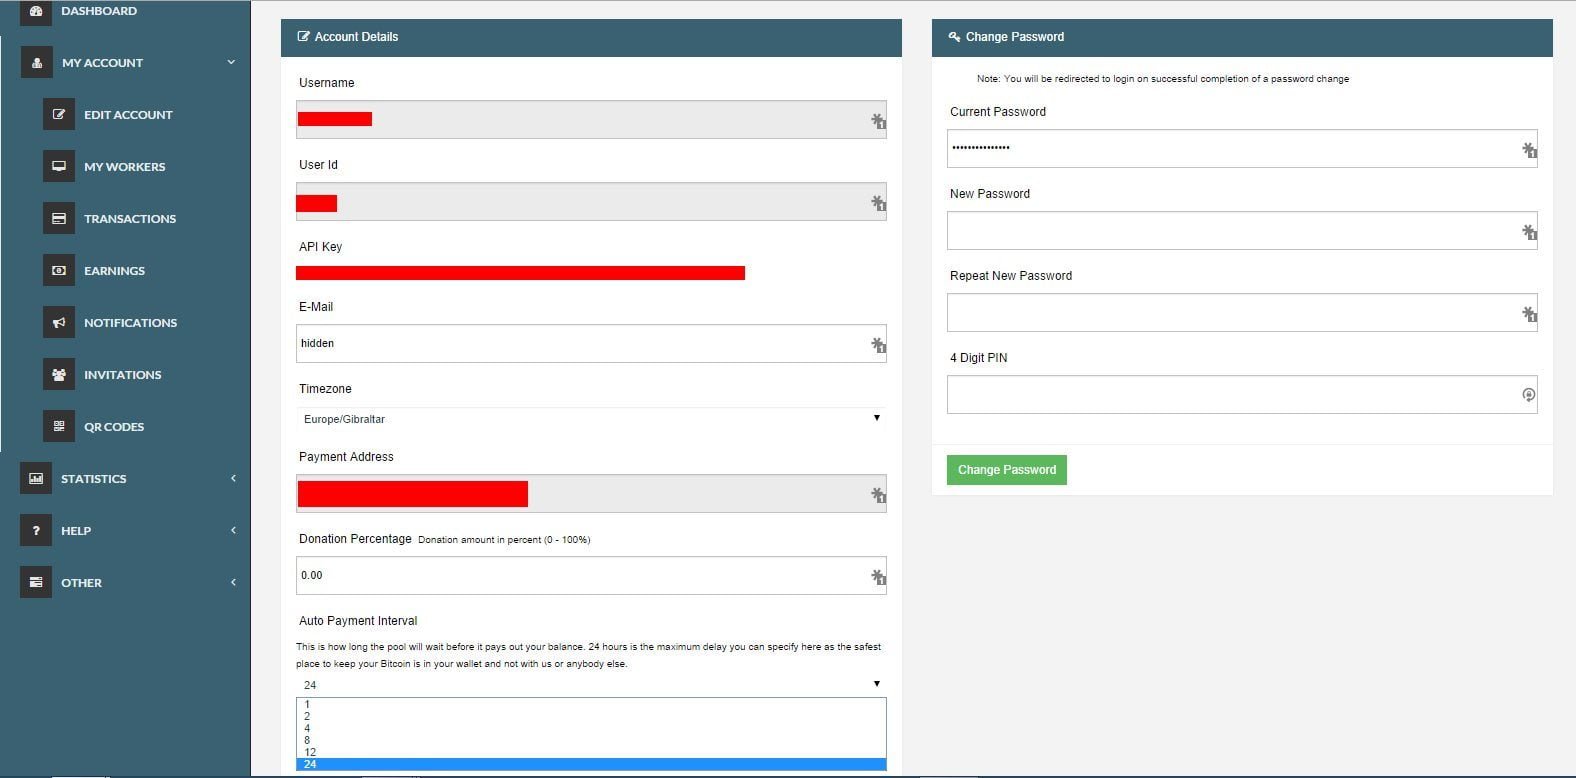Select interval option 1
The image size is (1576, 778).
591,704
